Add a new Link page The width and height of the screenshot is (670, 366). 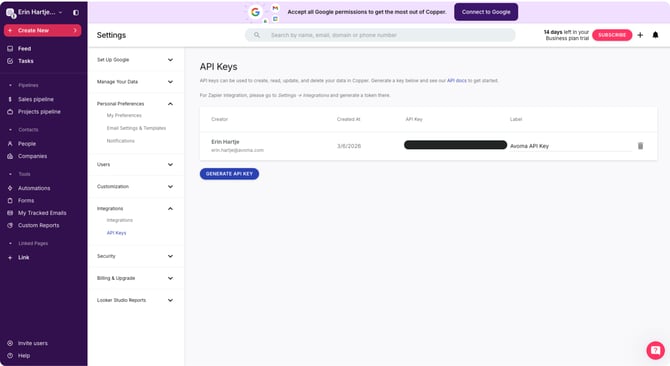pyautogui.click(x=24, y=258)
